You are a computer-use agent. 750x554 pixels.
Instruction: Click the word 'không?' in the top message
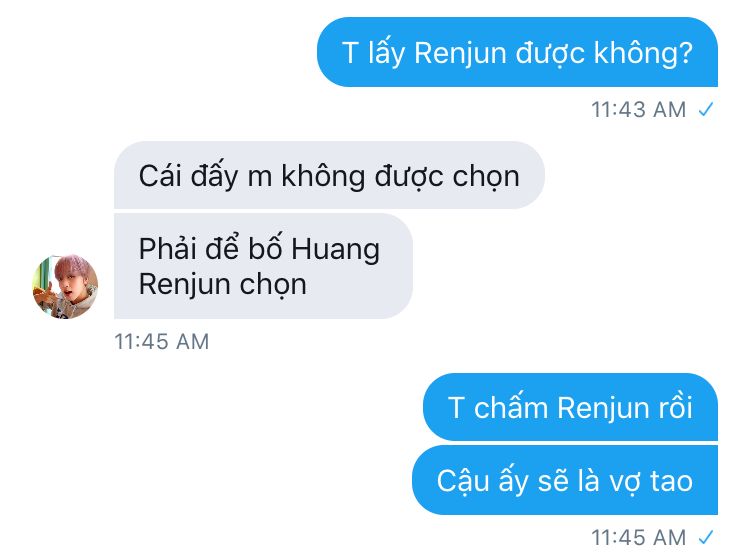[x=643, y=53]
